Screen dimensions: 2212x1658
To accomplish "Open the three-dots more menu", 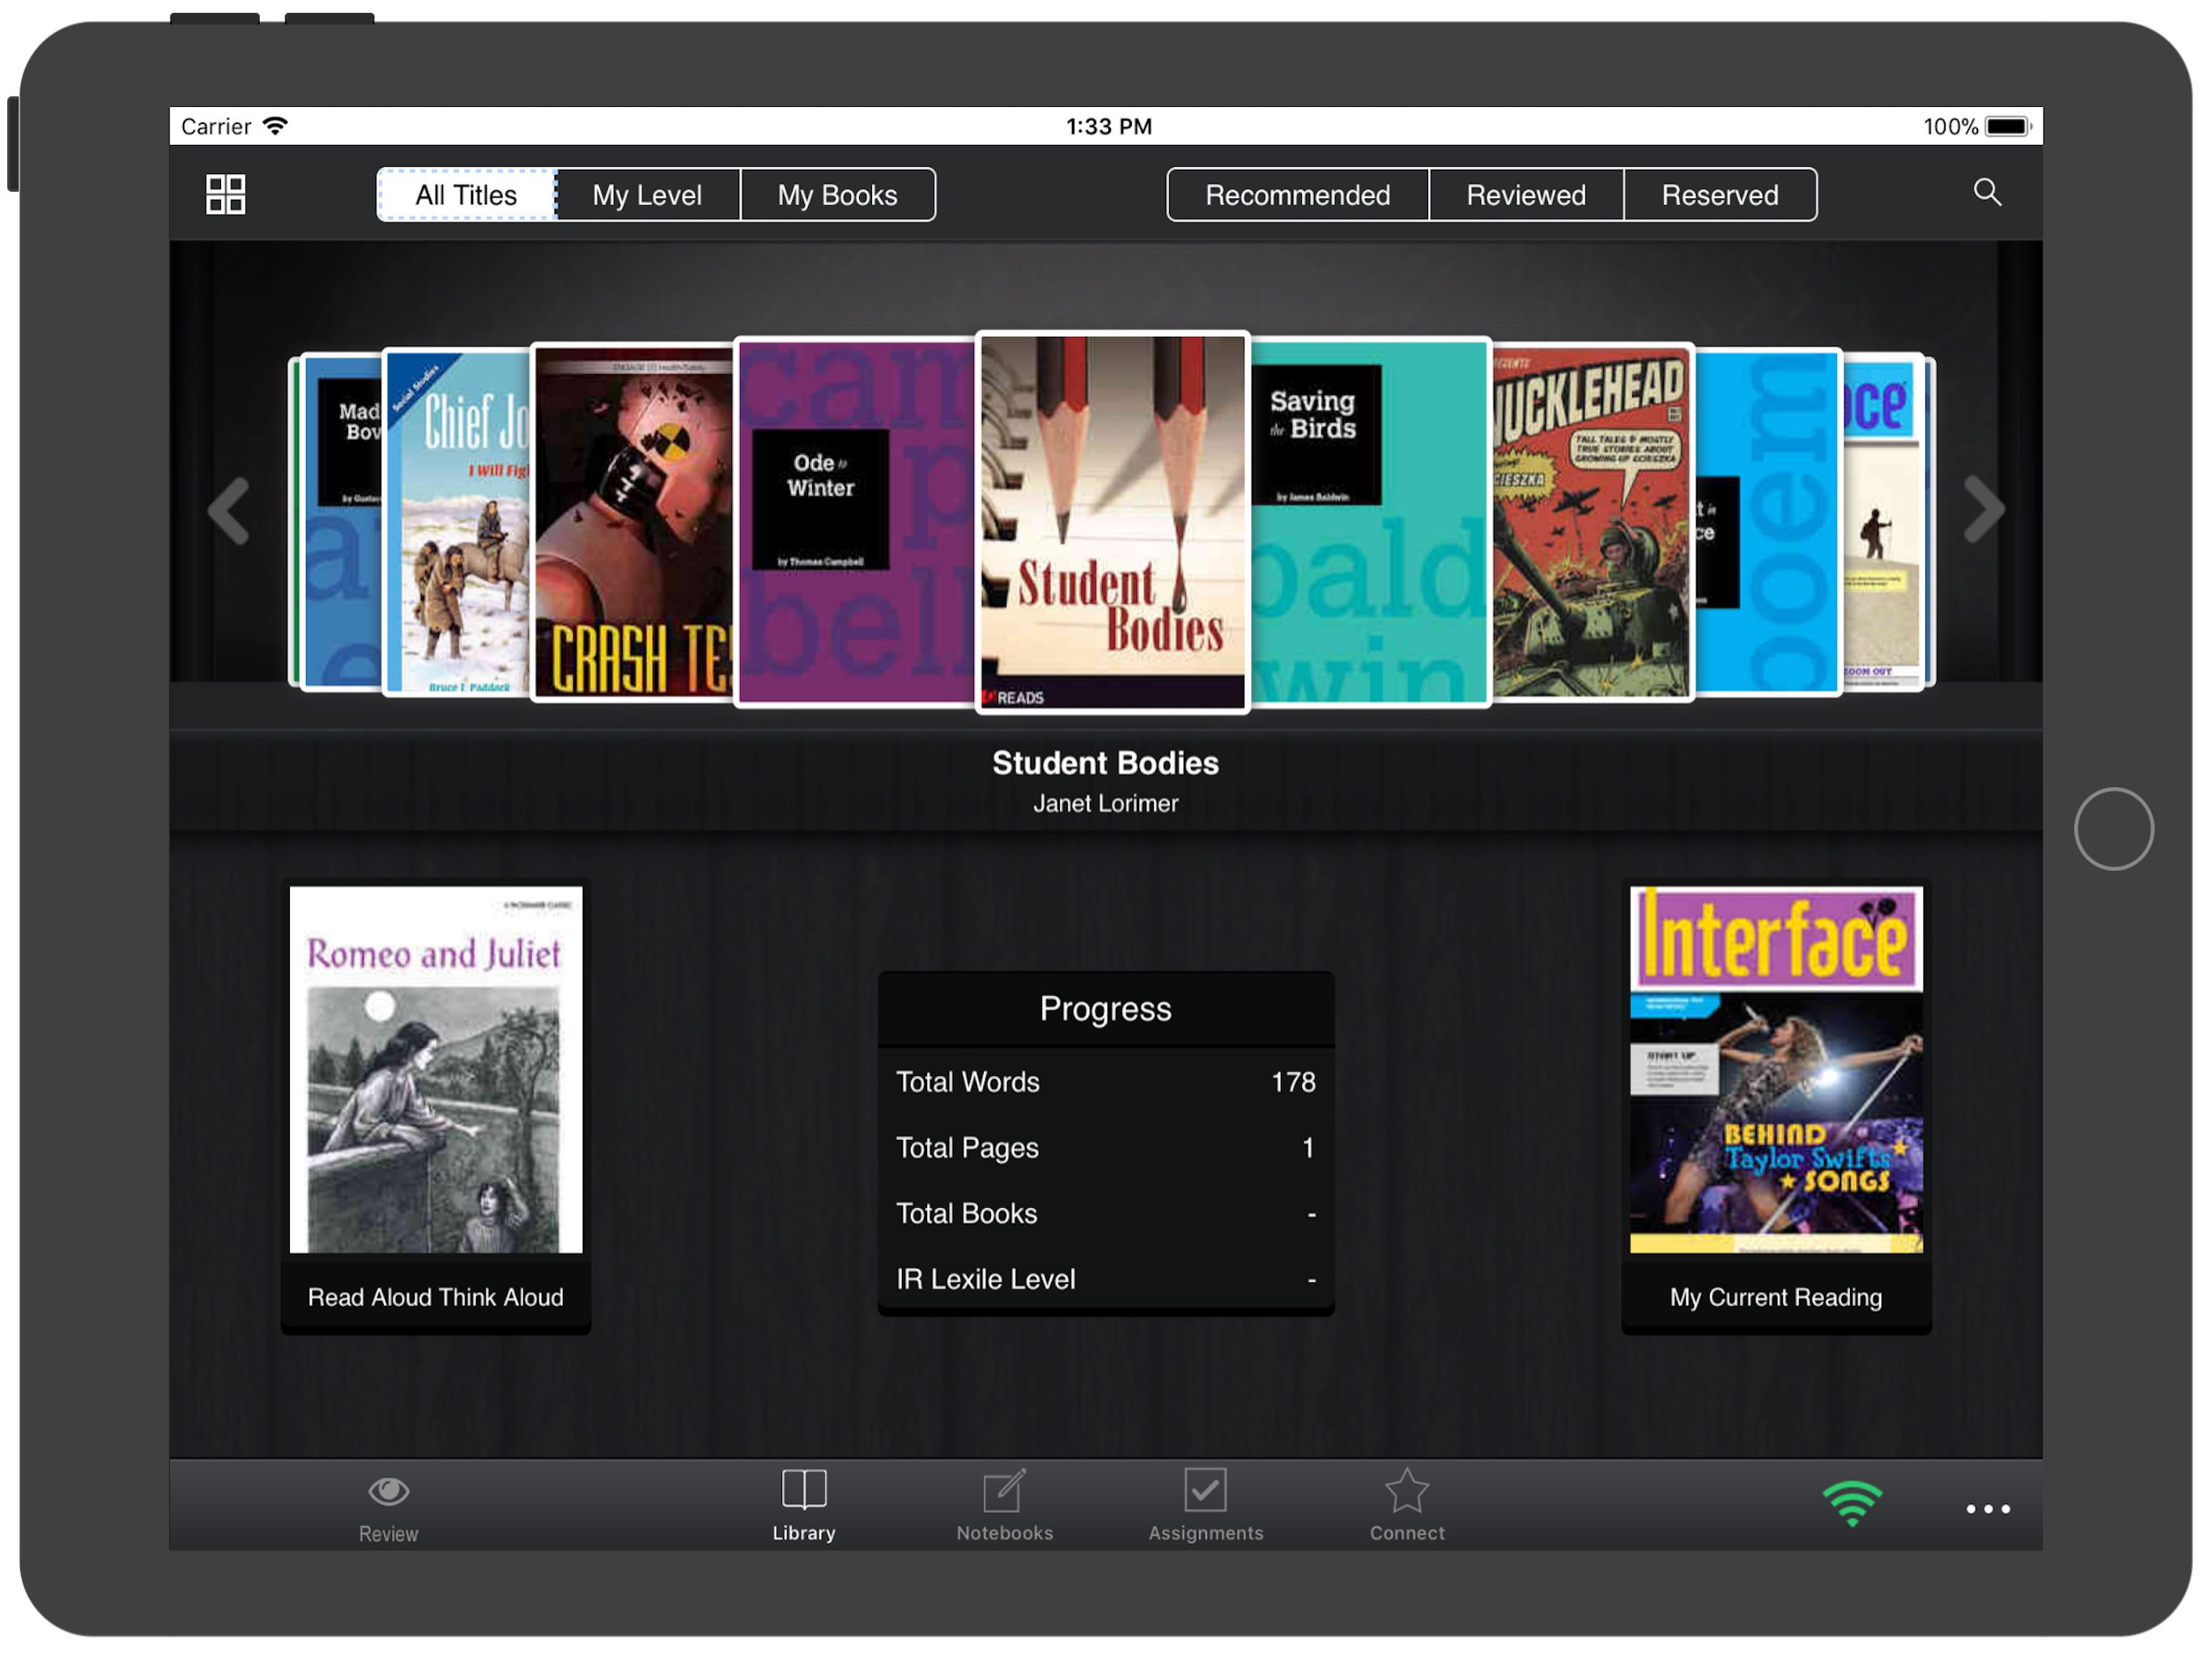I will click(x=1987, y=1508).
